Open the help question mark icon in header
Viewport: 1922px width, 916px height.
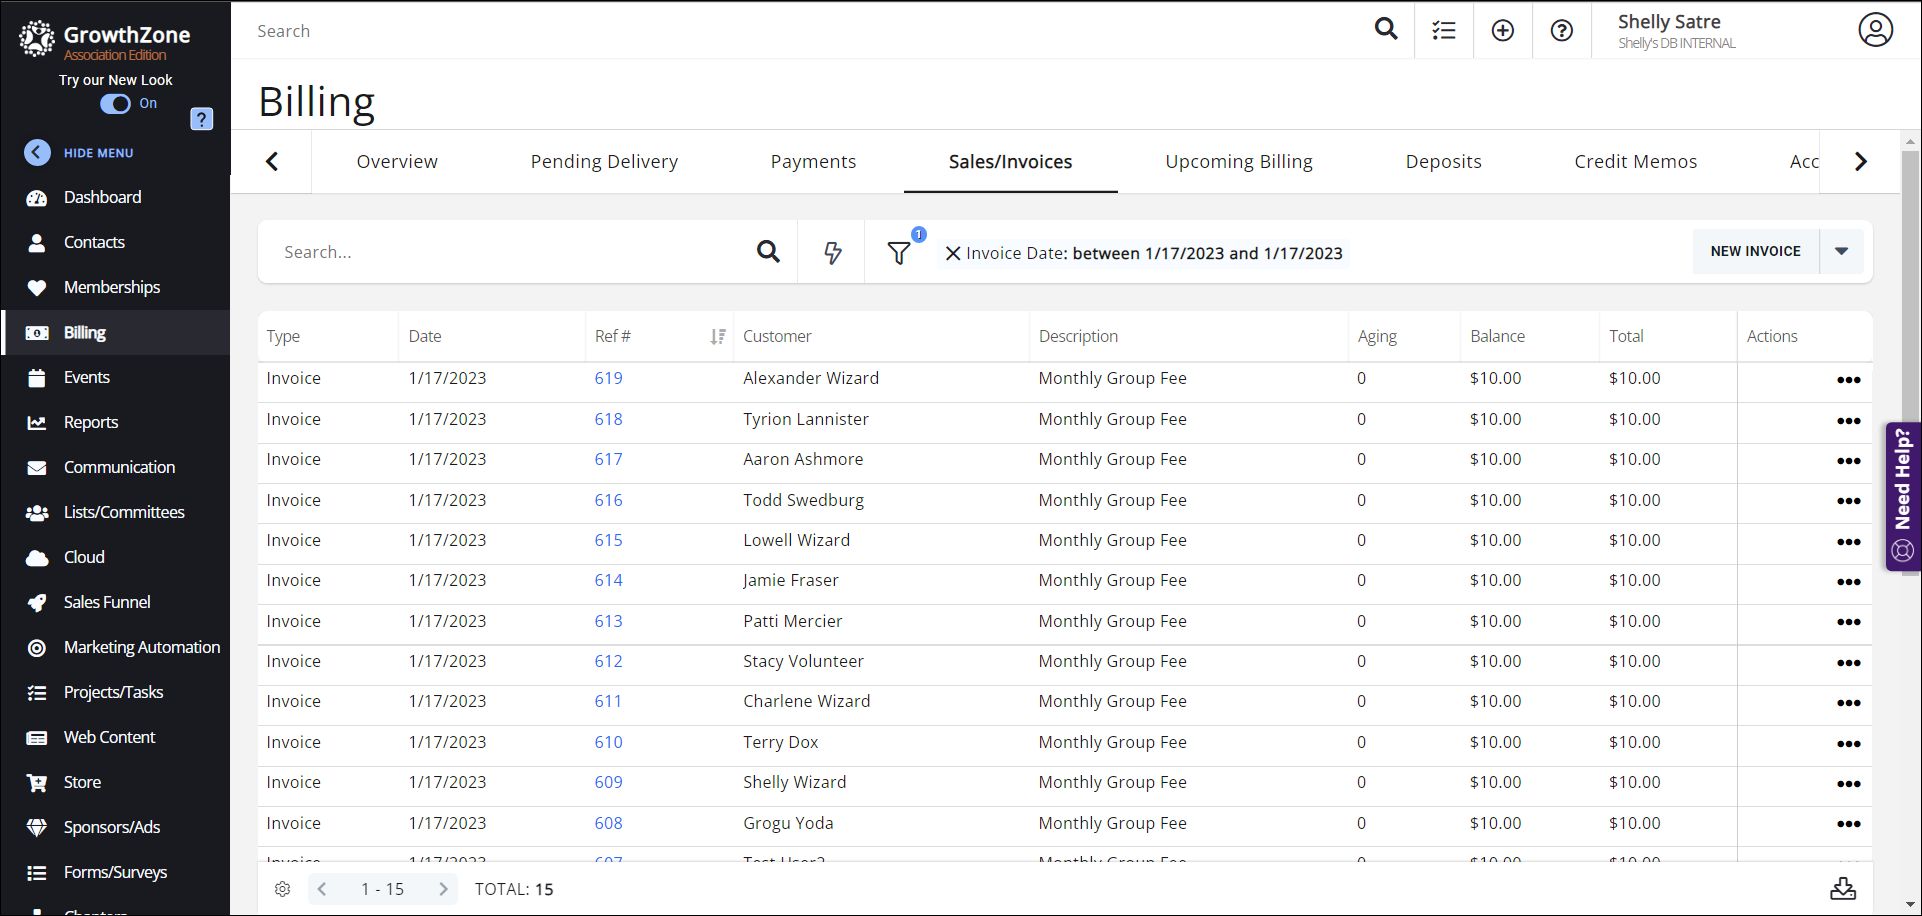pos(1561,31)
